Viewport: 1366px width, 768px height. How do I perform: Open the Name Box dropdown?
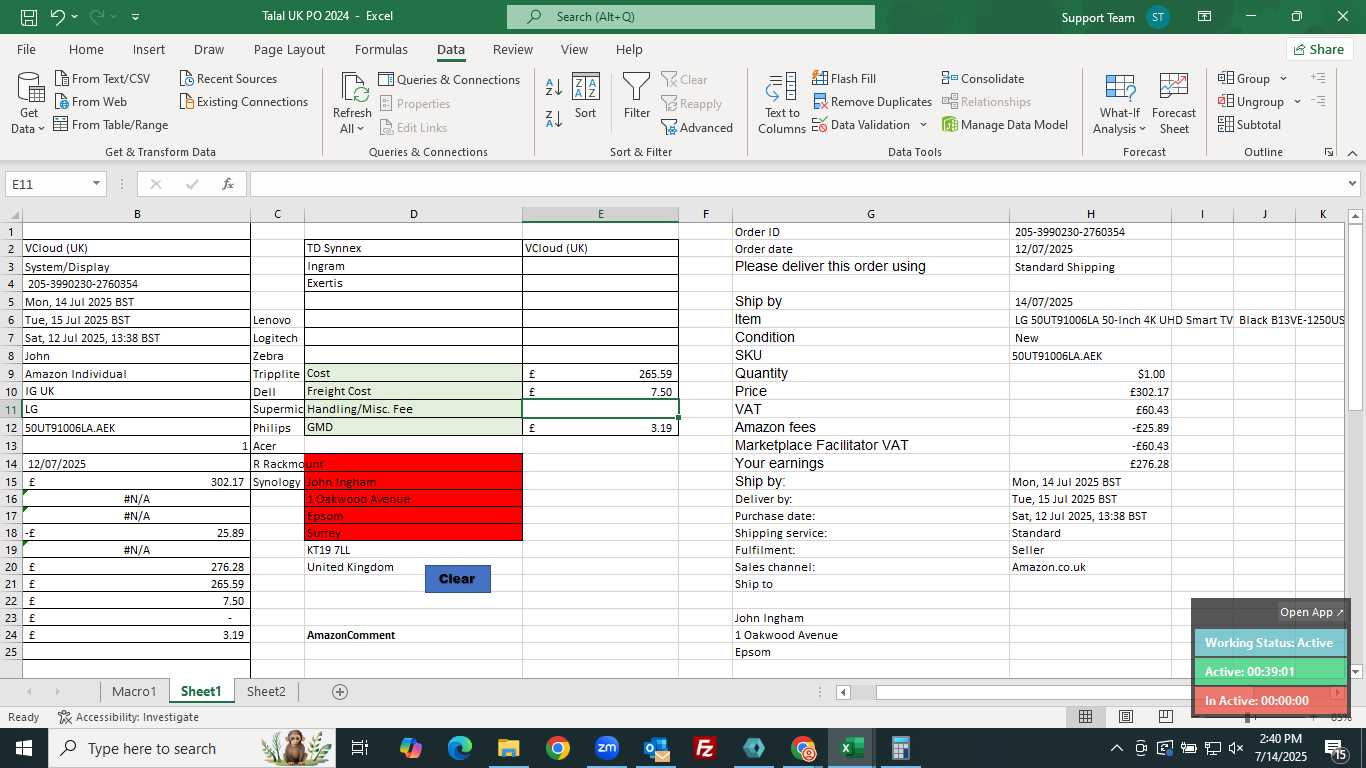[97, 184]
